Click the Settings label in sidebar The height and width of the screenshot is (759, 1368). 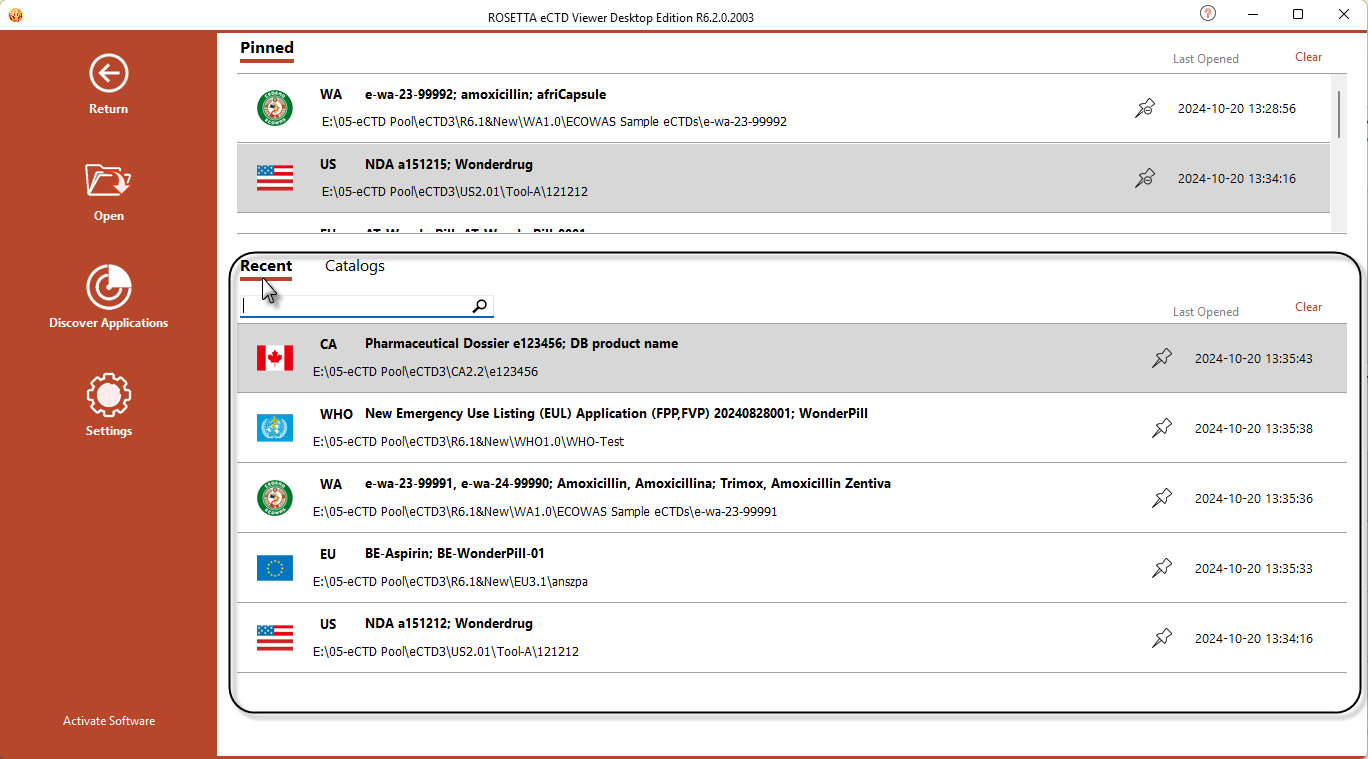click(108, 431)
